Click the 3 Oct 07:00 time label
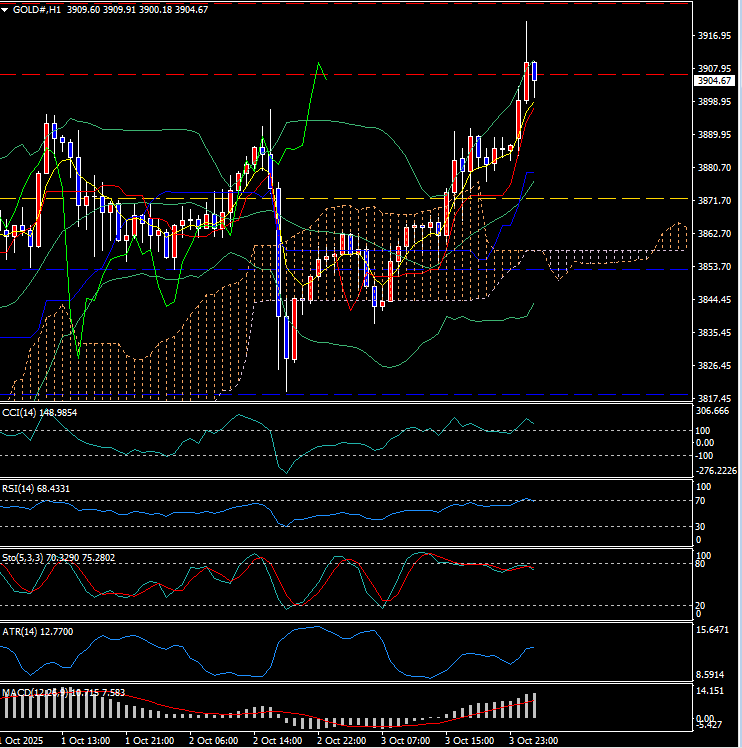This screenshot has width=742, height=748. click(x=406, y=741)
